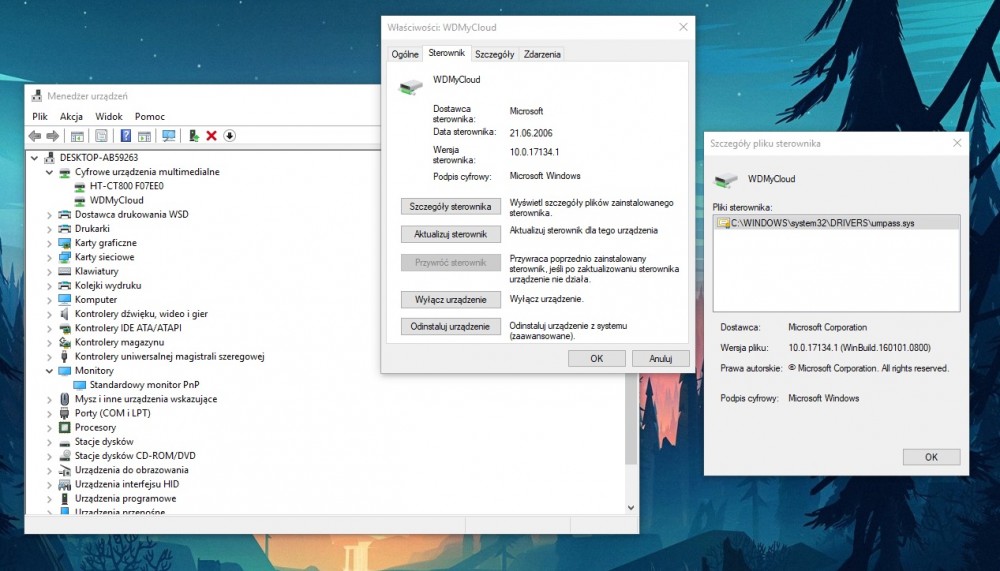Expand the Kontrolery magazynu category
The width and height of the screenshot is (1000, 571).
click(49, 343)
